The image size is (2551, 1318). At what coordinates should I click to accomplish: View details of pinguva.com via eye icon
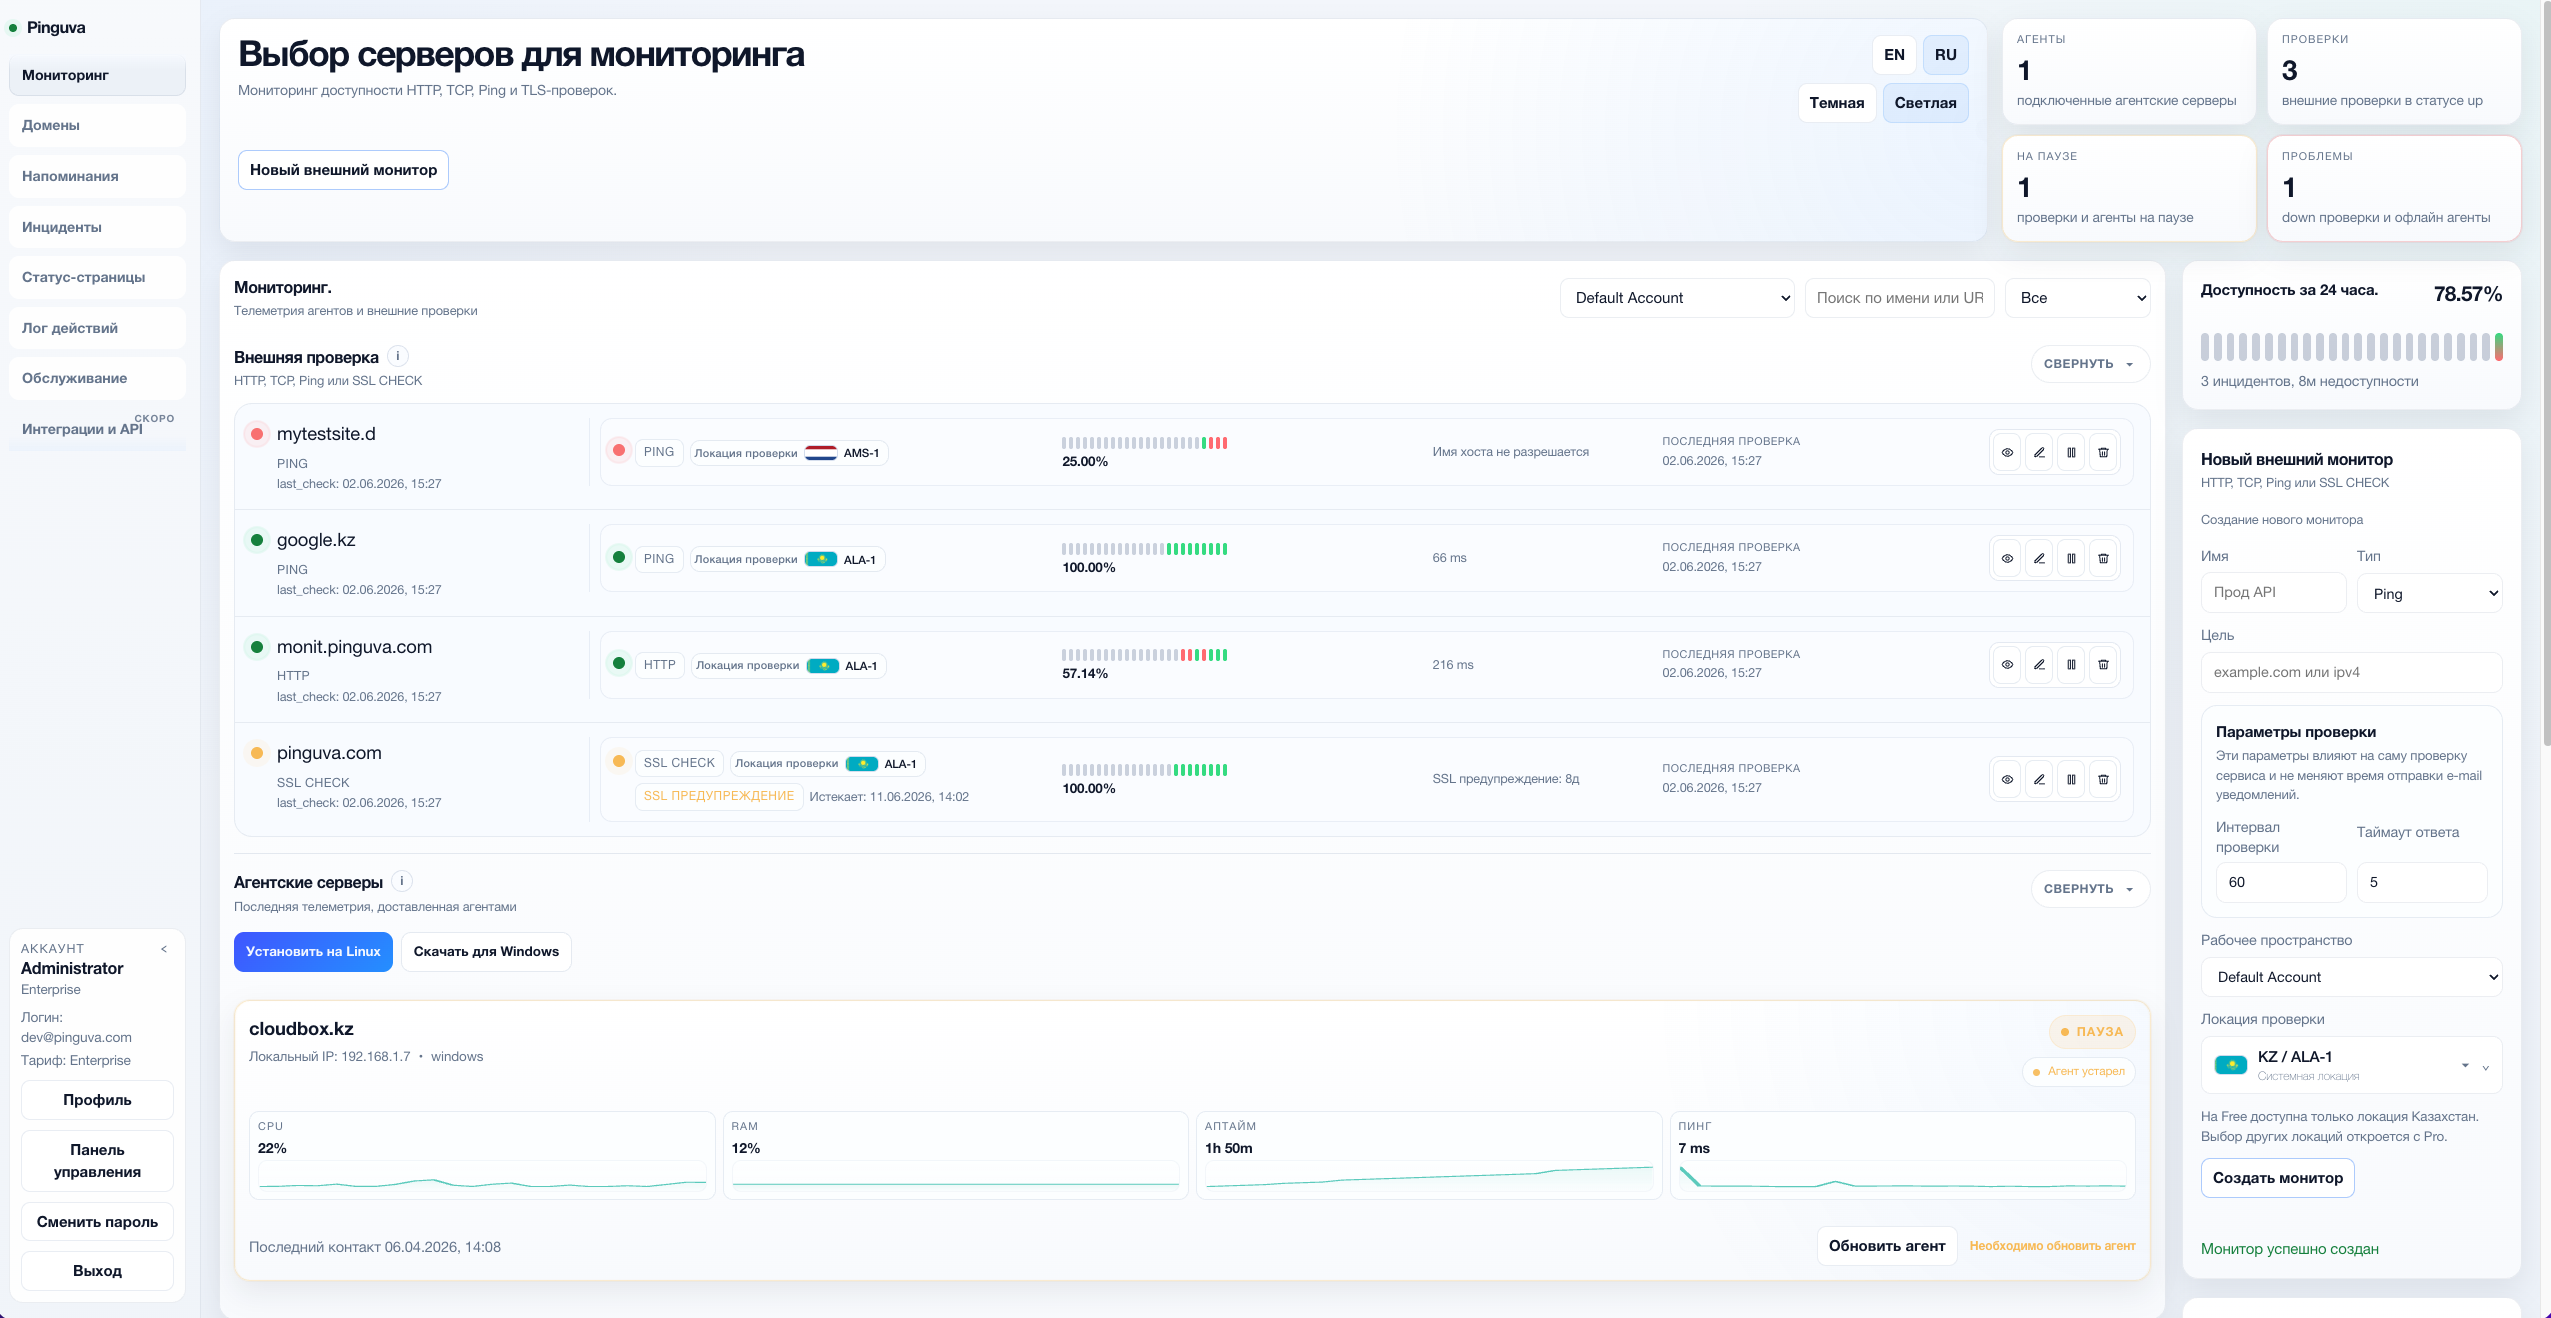[x=2007, y=779]
